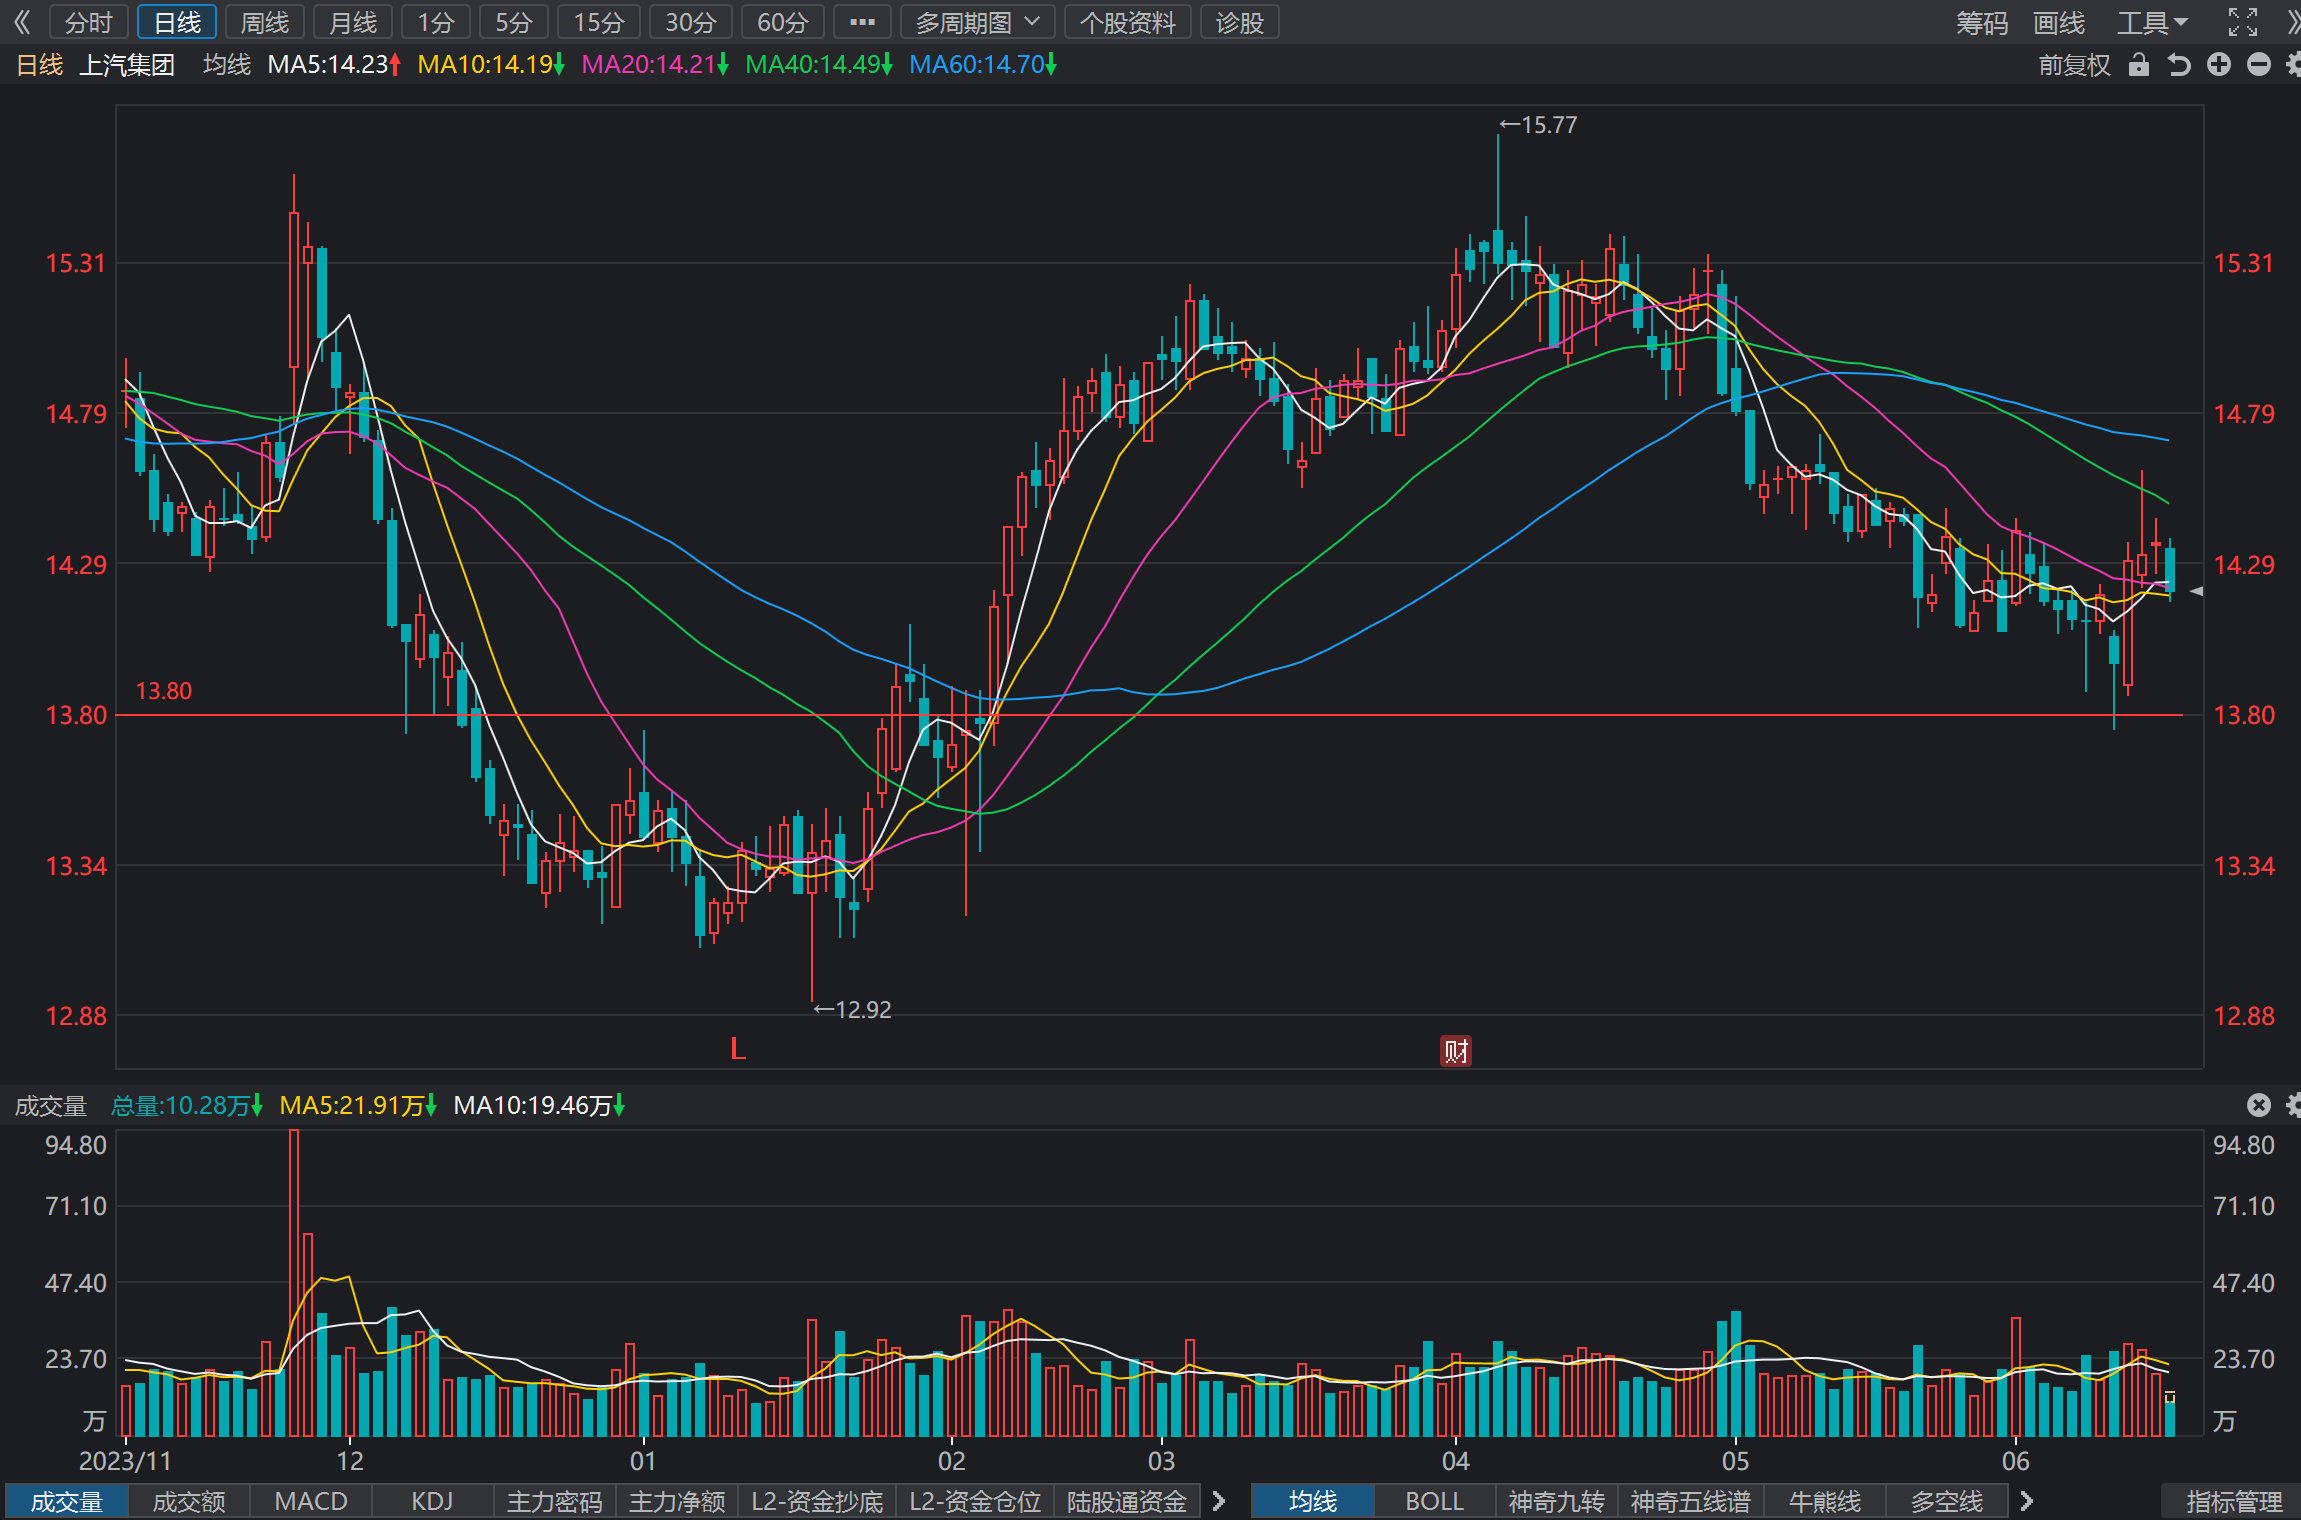The height and width of the screenshot is (1520, 2301).
Task: Switch to L2-资金抄底 indicator
Action: tap(817, 1501)
